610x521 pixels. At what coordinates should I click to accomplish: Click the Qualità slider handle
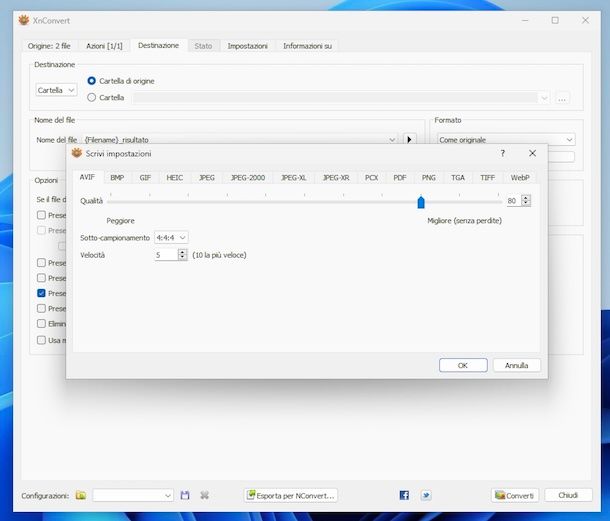click(x=421, y=202)
